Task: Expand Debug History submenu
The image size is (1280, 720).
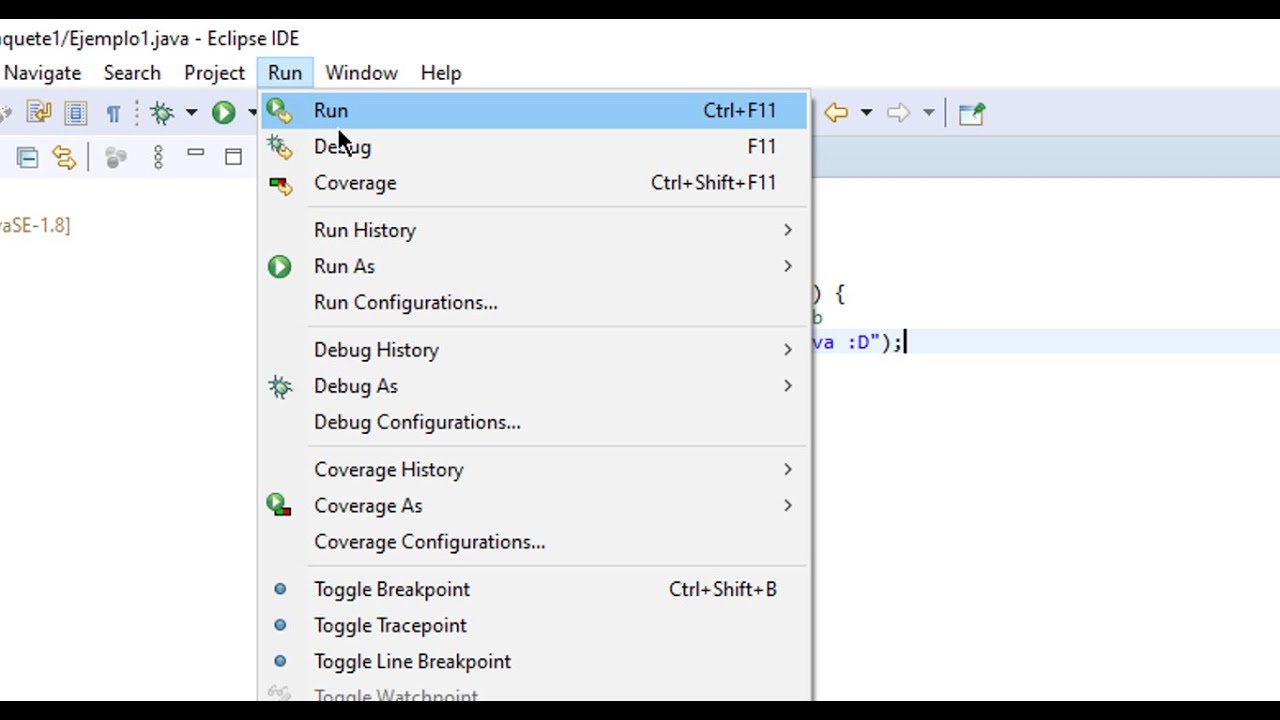Action: (534, 350)
